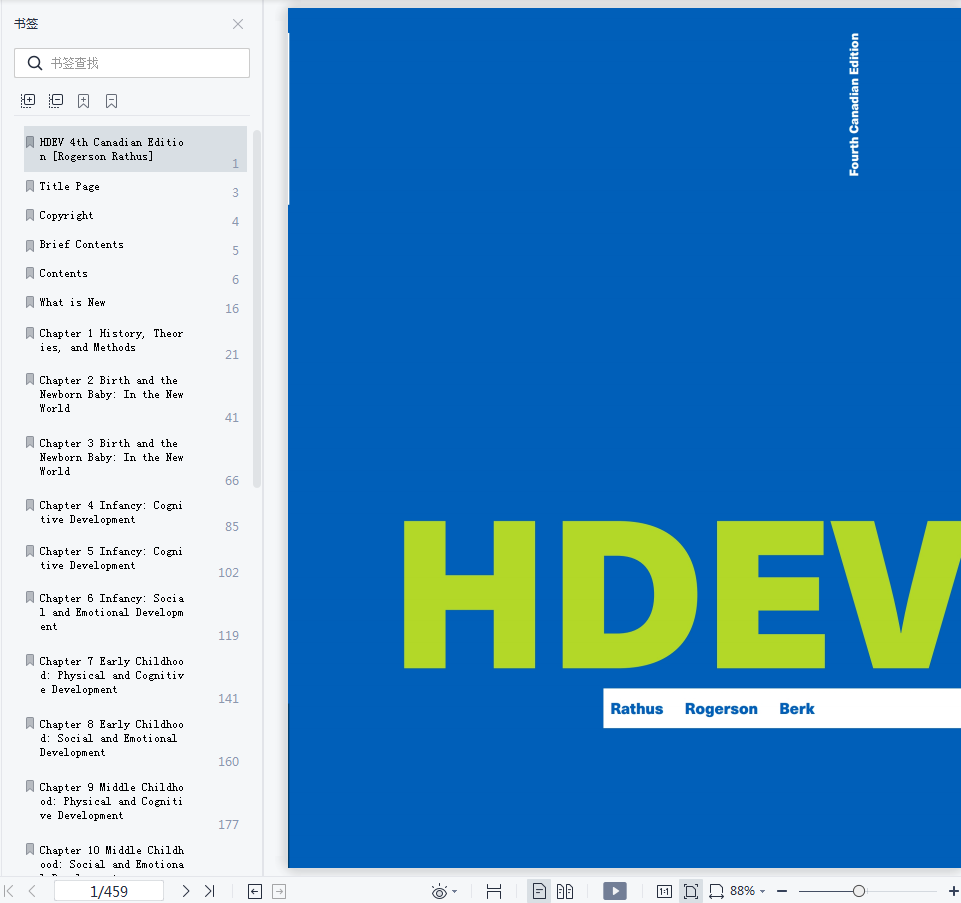The height and width of the screenshot is (903, 961).
Task: Toggle the page break display icon
Action: 493,891
